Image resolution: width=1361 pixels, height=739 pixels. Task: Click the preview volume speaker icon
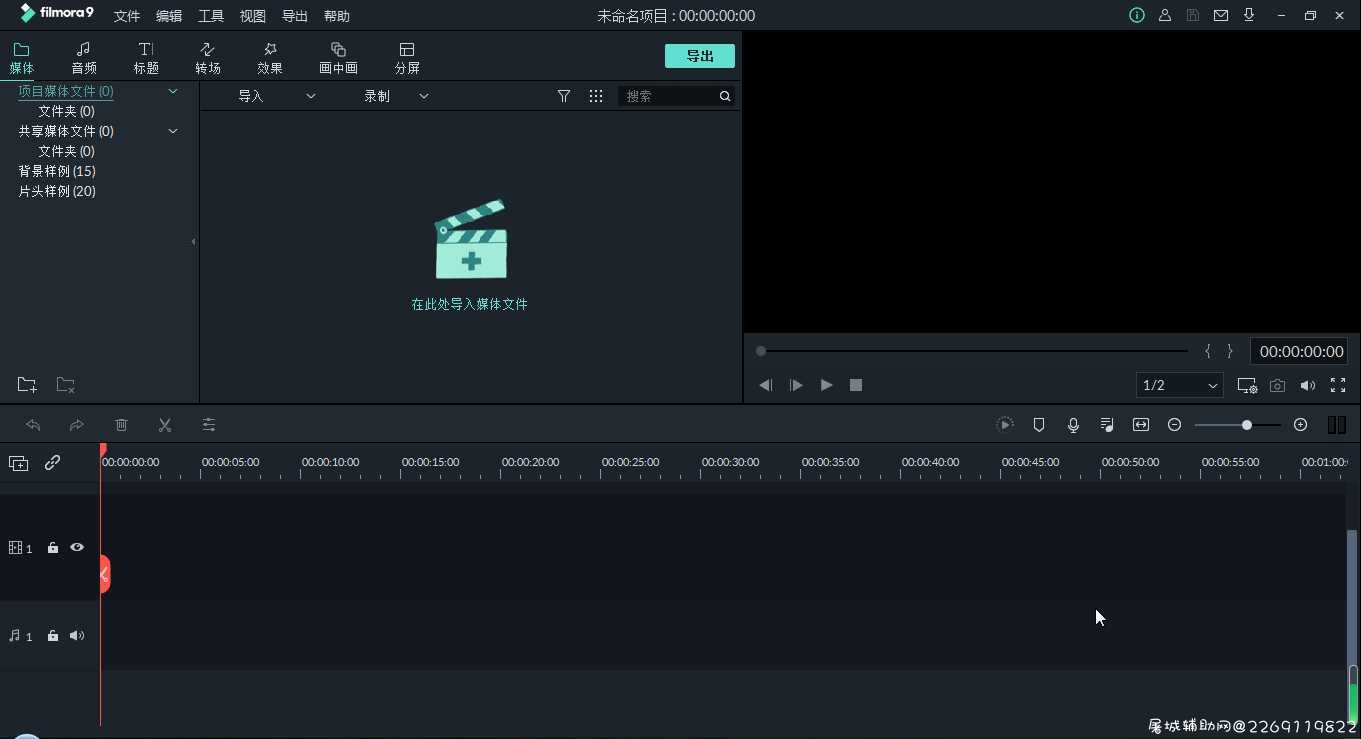(1307, 385)
